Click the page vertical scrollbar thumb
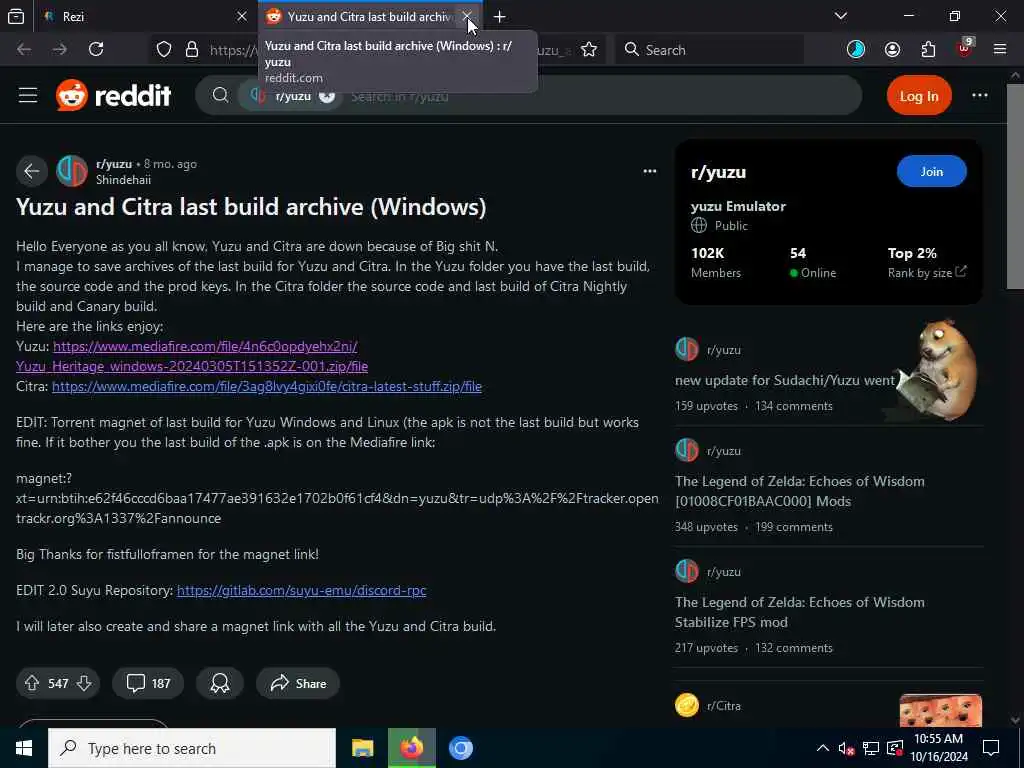This screenshot has height=768, width=1024. [1016, 186]
